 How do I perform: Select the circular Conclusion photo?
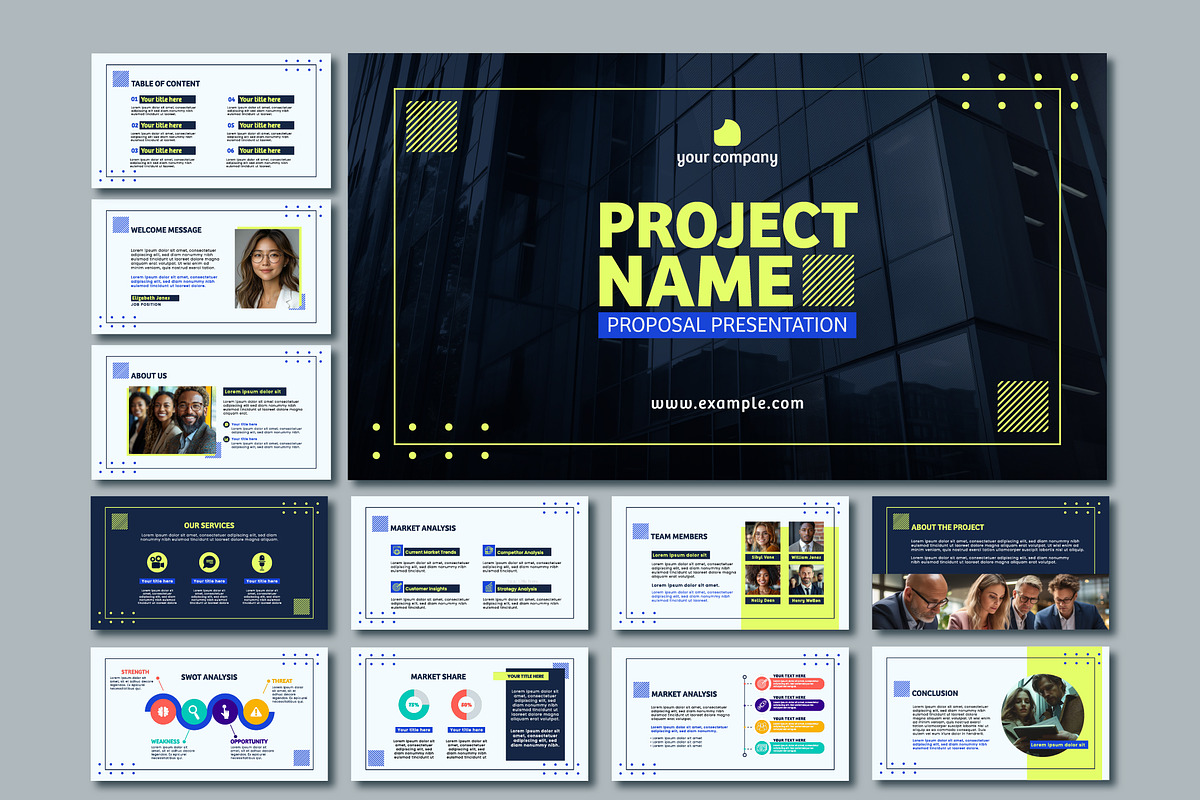pyautogui.click(x=1042, y=714)
